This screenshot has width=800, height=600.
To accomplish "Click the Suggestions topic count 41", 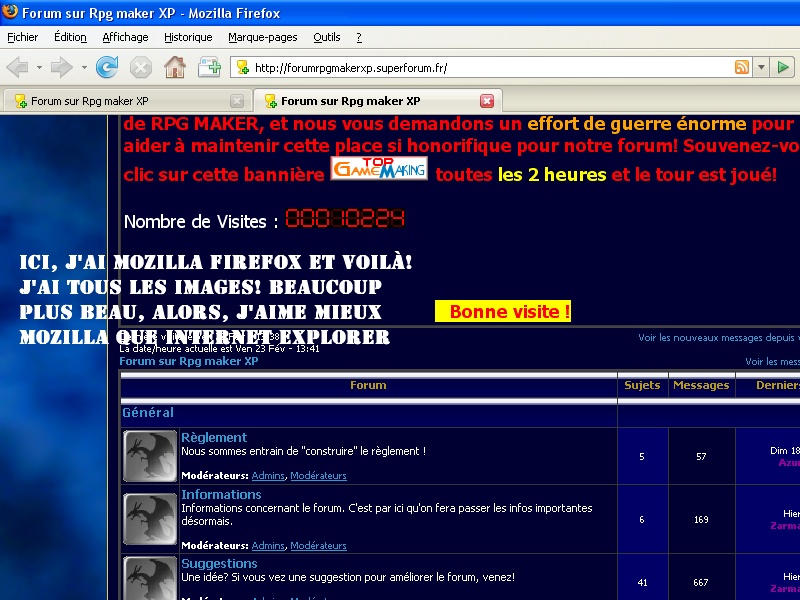I will pos(642,582).
